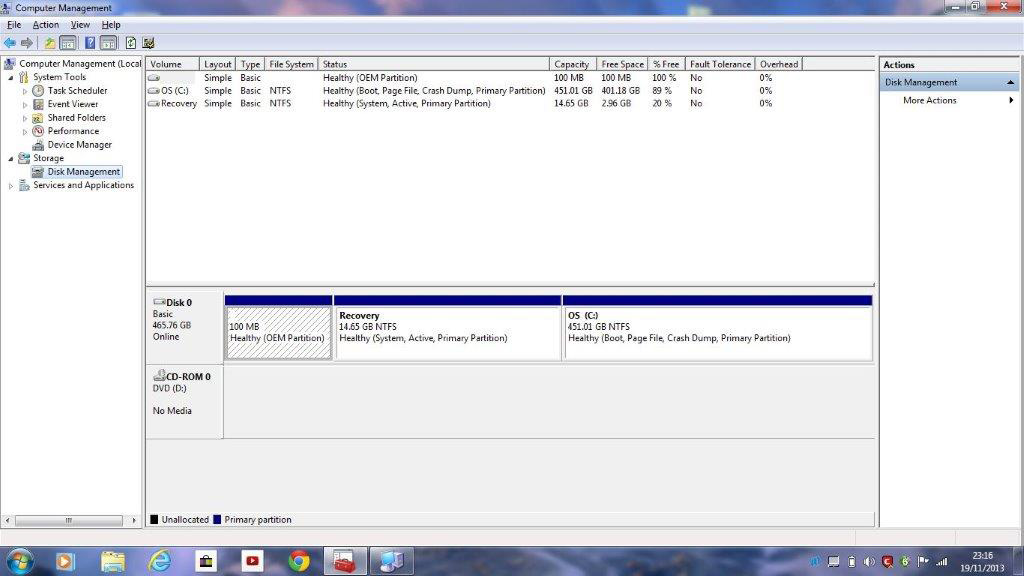Screen dimensions: 1024x576
Task: Open Windows Explorer folder from taskbar
Action: (112, 561)
